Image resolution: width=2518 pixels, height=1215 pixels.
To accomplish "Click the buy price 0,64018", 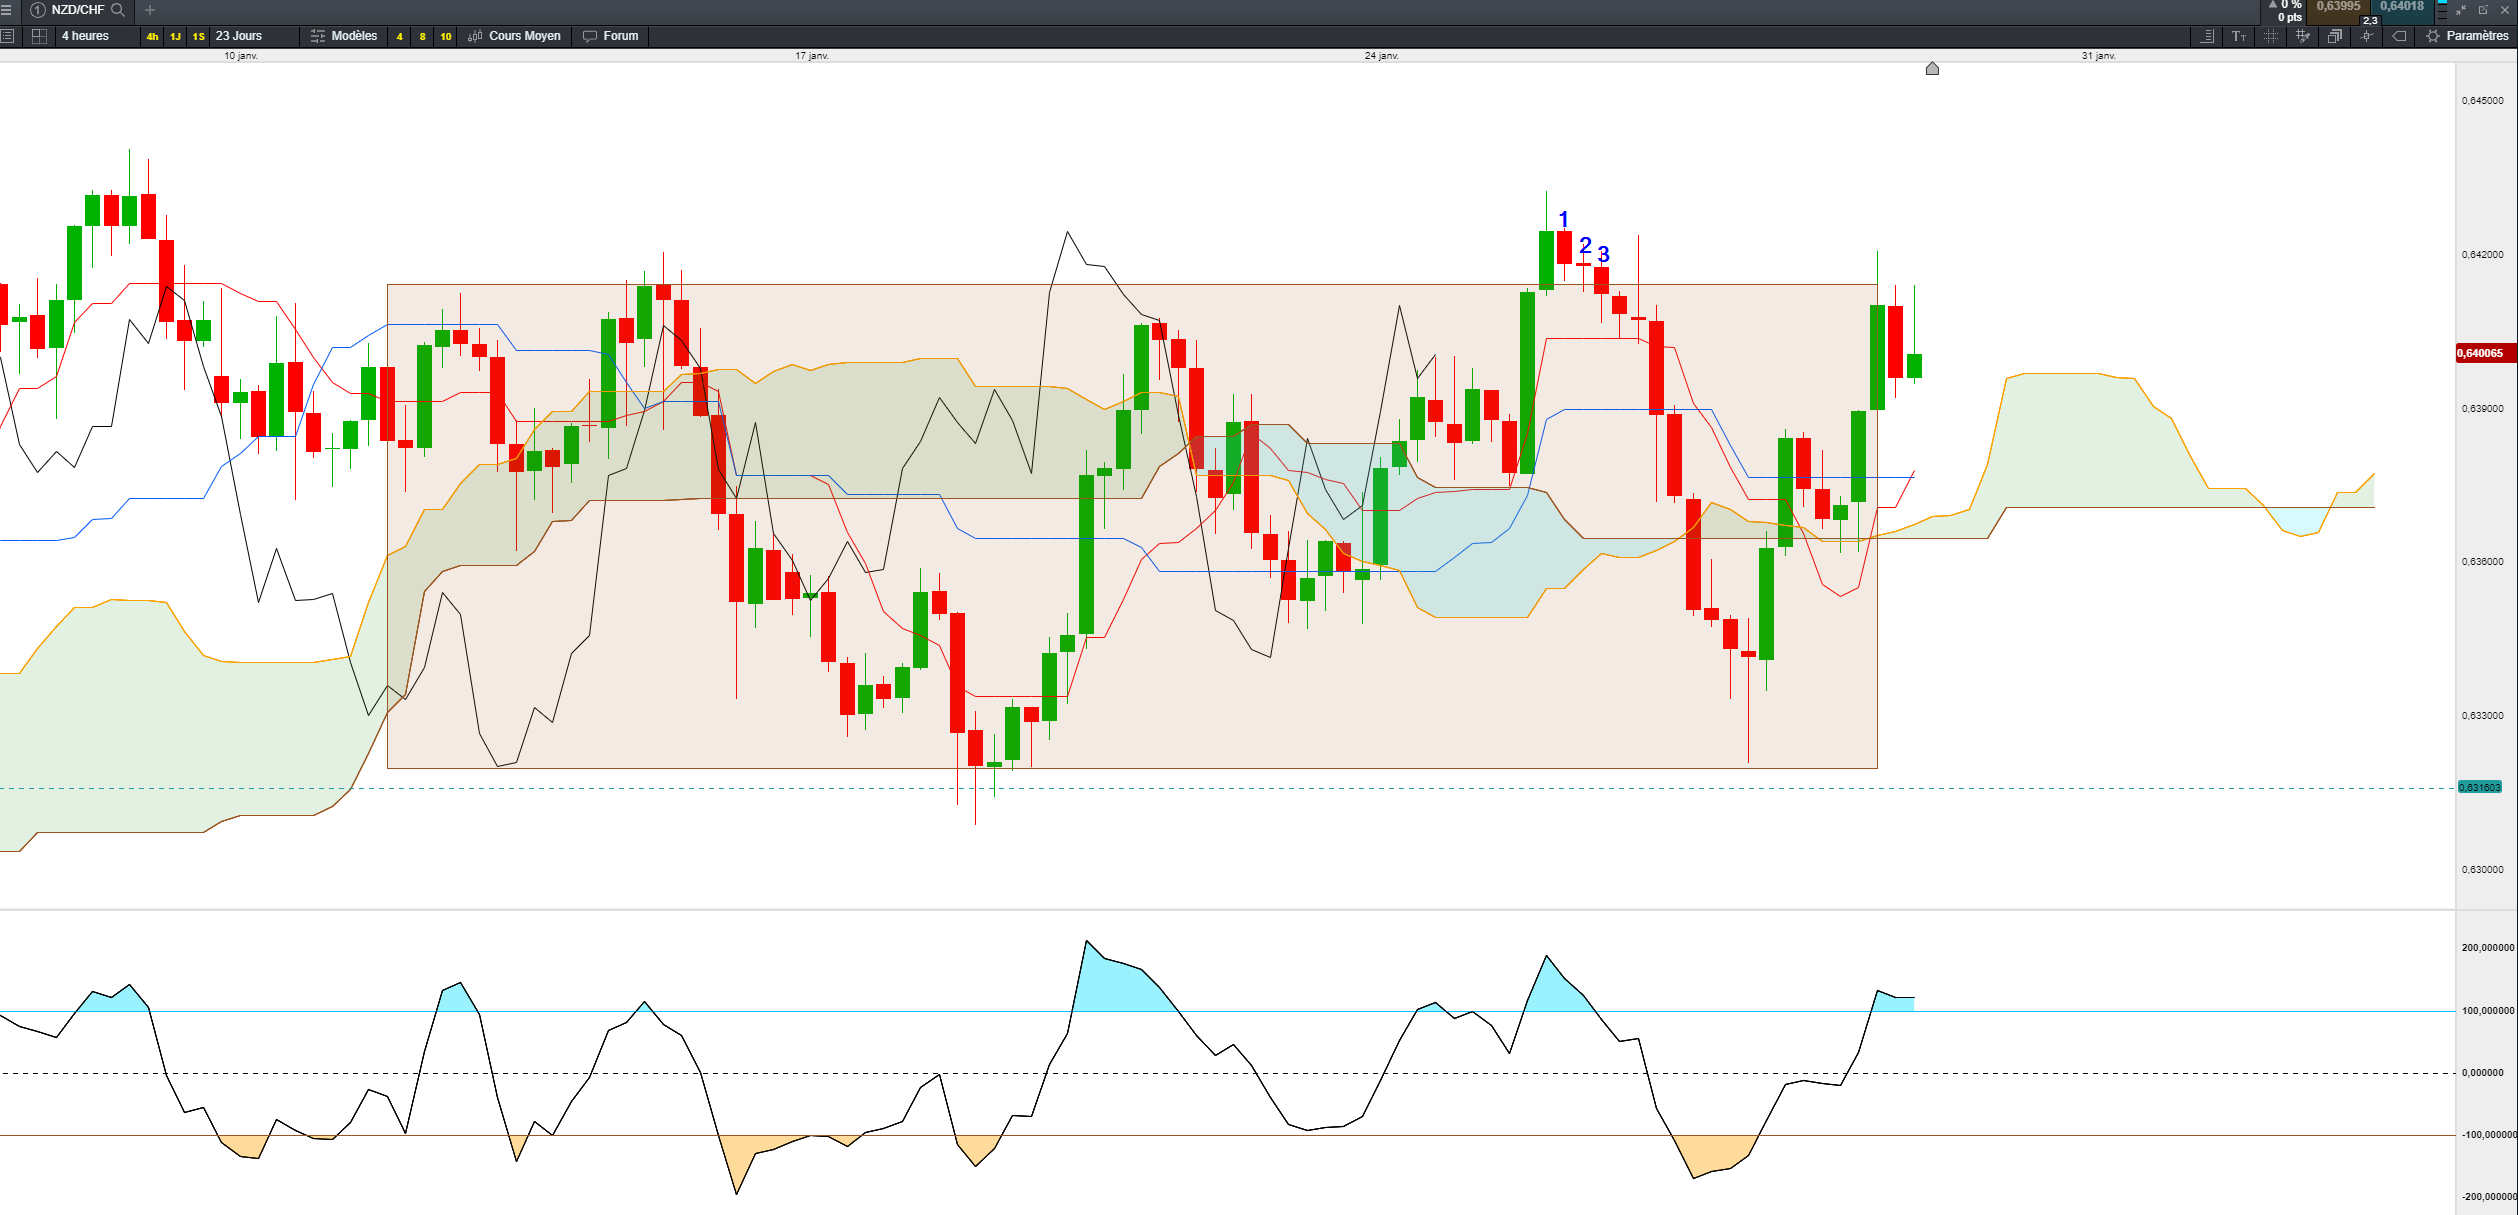I will (x=2402, y=8).
